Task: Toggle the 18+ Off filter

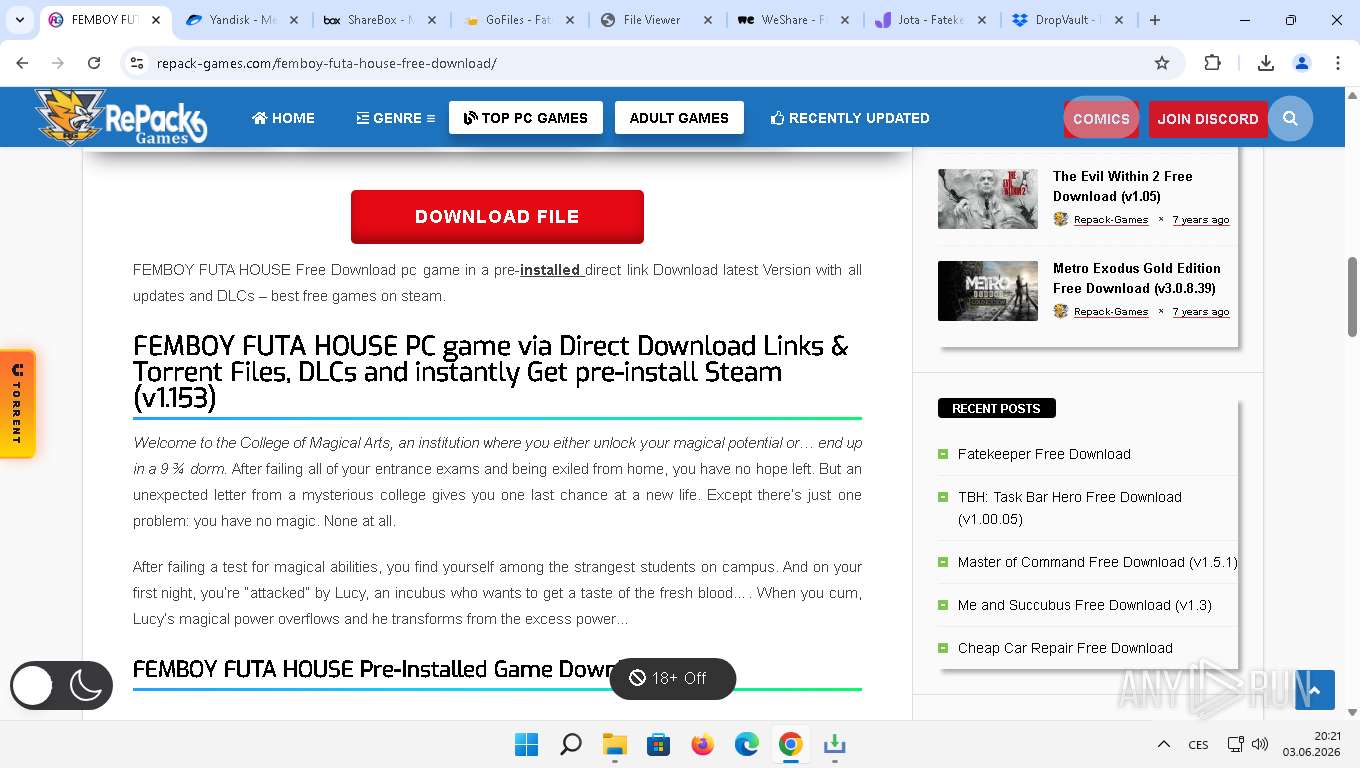Action: click(x=672, y=678)
